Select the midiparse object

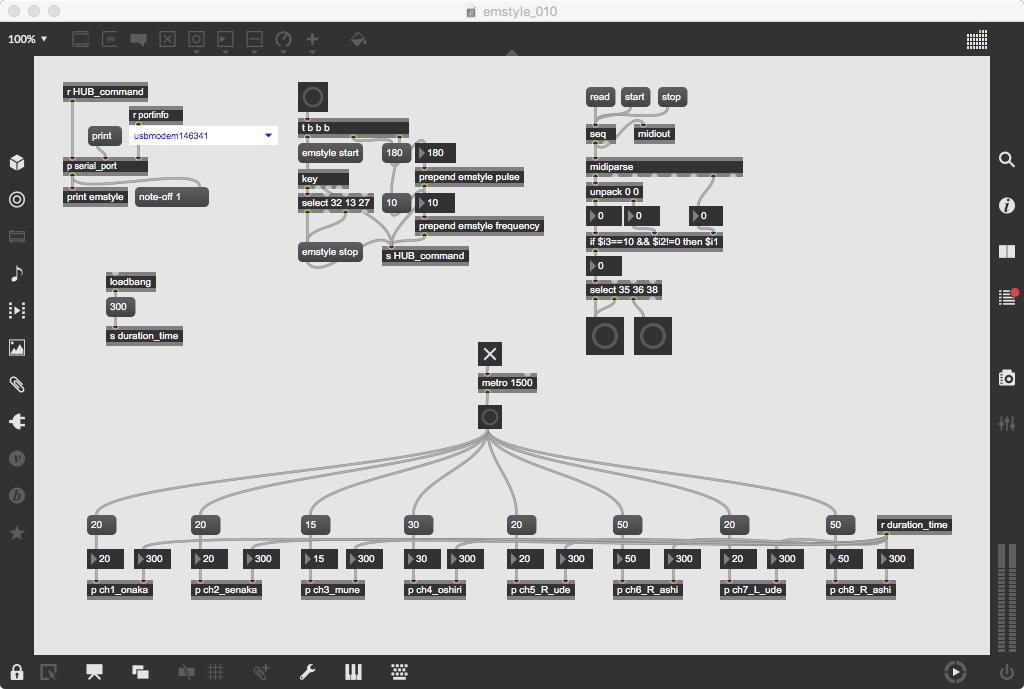point(664,167)
